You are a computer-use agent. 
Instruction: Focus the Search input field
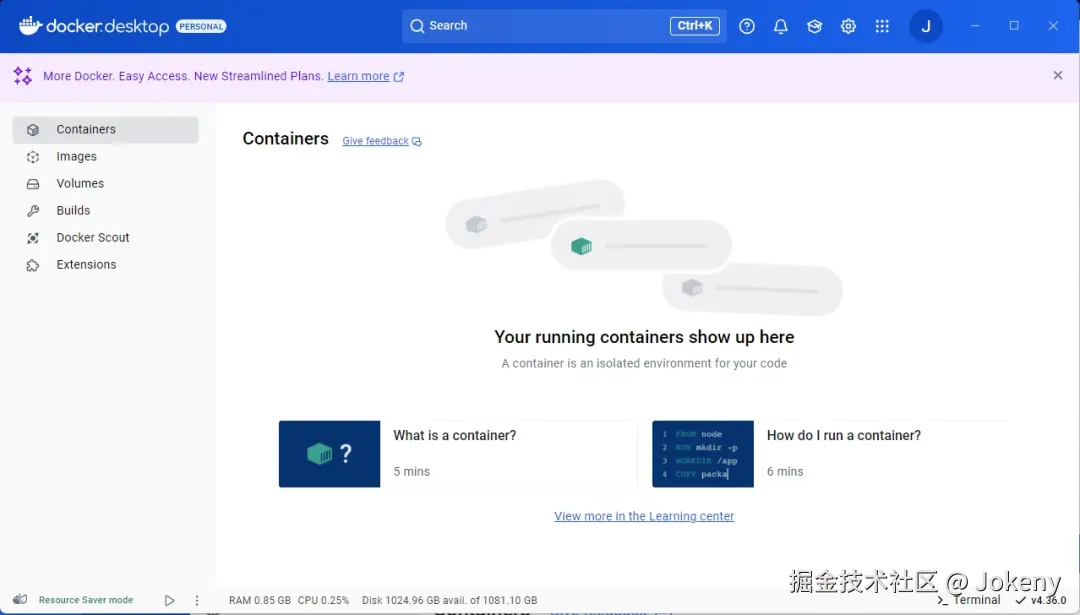click(x=564, y=26)
